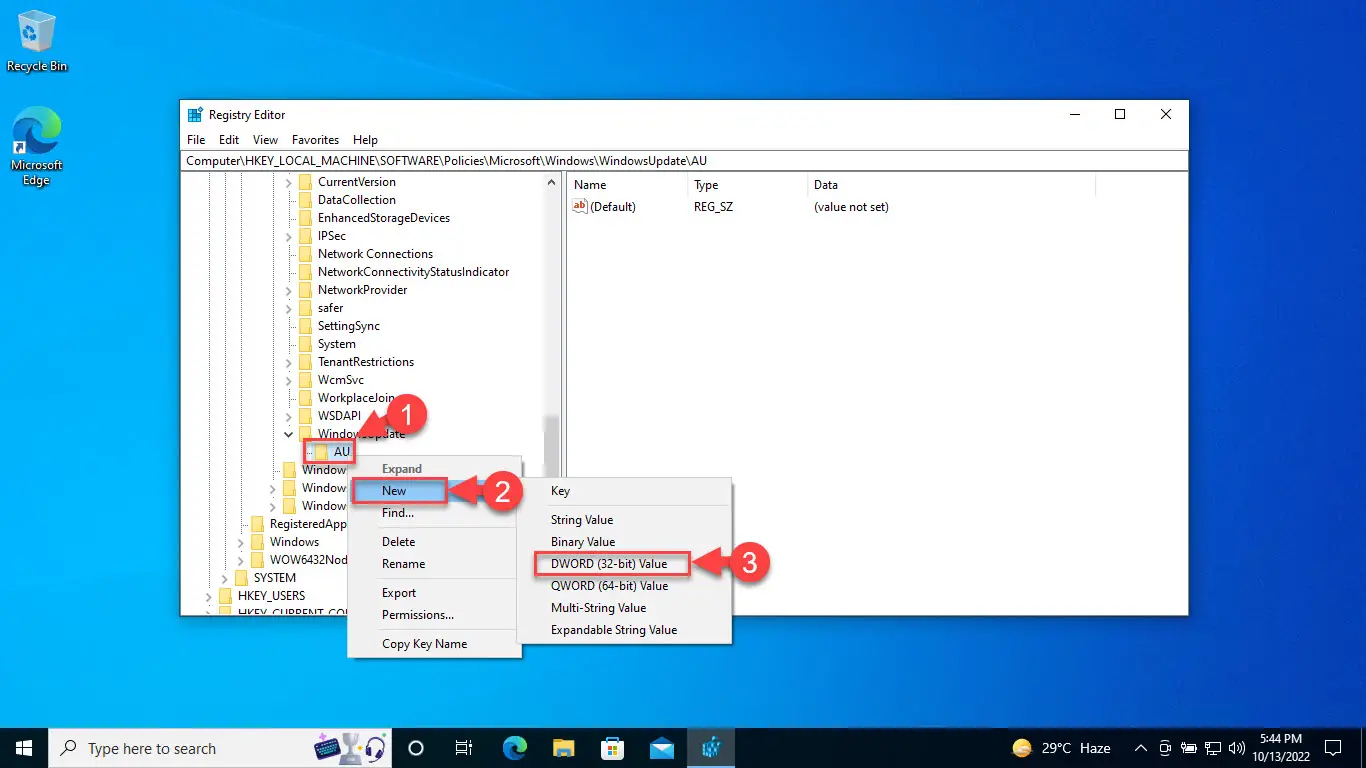This screenshot has height=768, width=1366.
Task: Open the Edit menu
Action: pos(229,140)
